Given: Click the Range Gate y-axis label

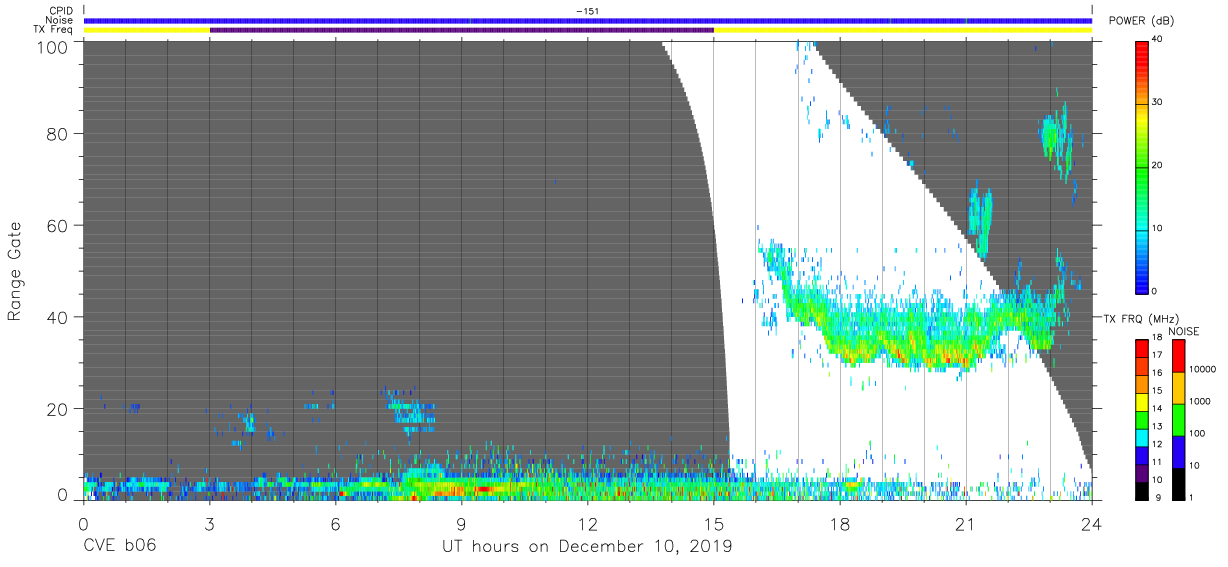Looking at the screenshot, I should click(x=15, y=272).
